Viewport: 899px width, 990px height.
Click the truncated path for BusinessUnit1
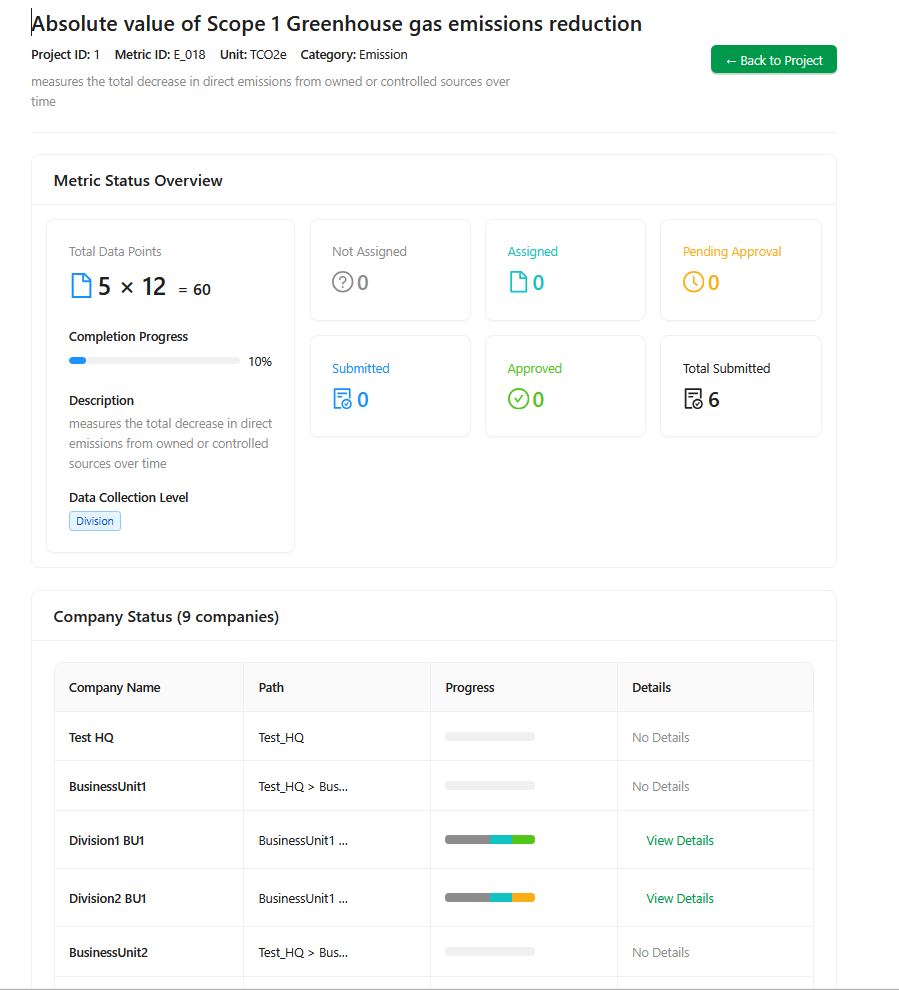[x=303, y=786]
